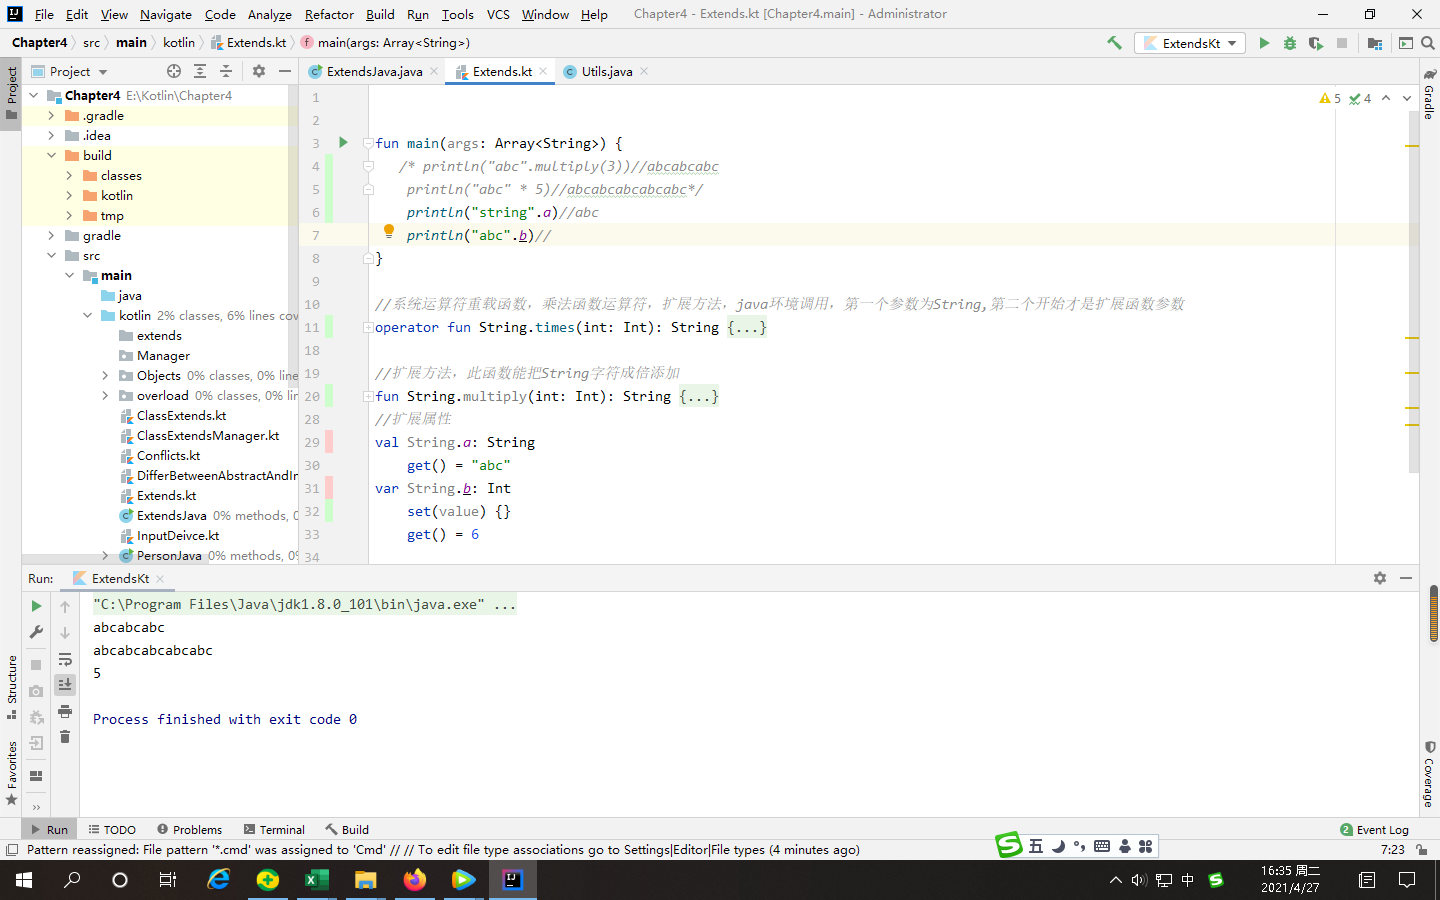Toggle the Coverage tool window stripe

1429,774
